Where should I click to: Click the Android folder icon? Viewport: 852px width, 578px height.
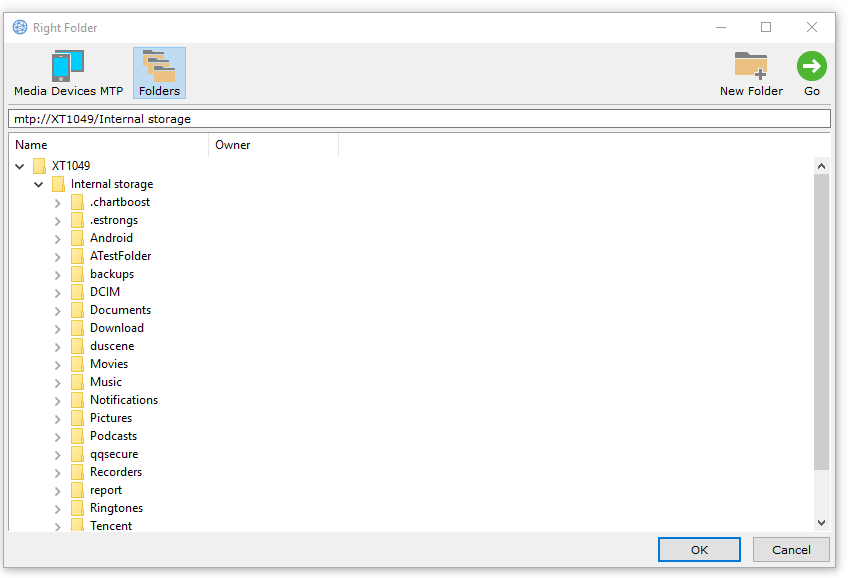point(77,238)
